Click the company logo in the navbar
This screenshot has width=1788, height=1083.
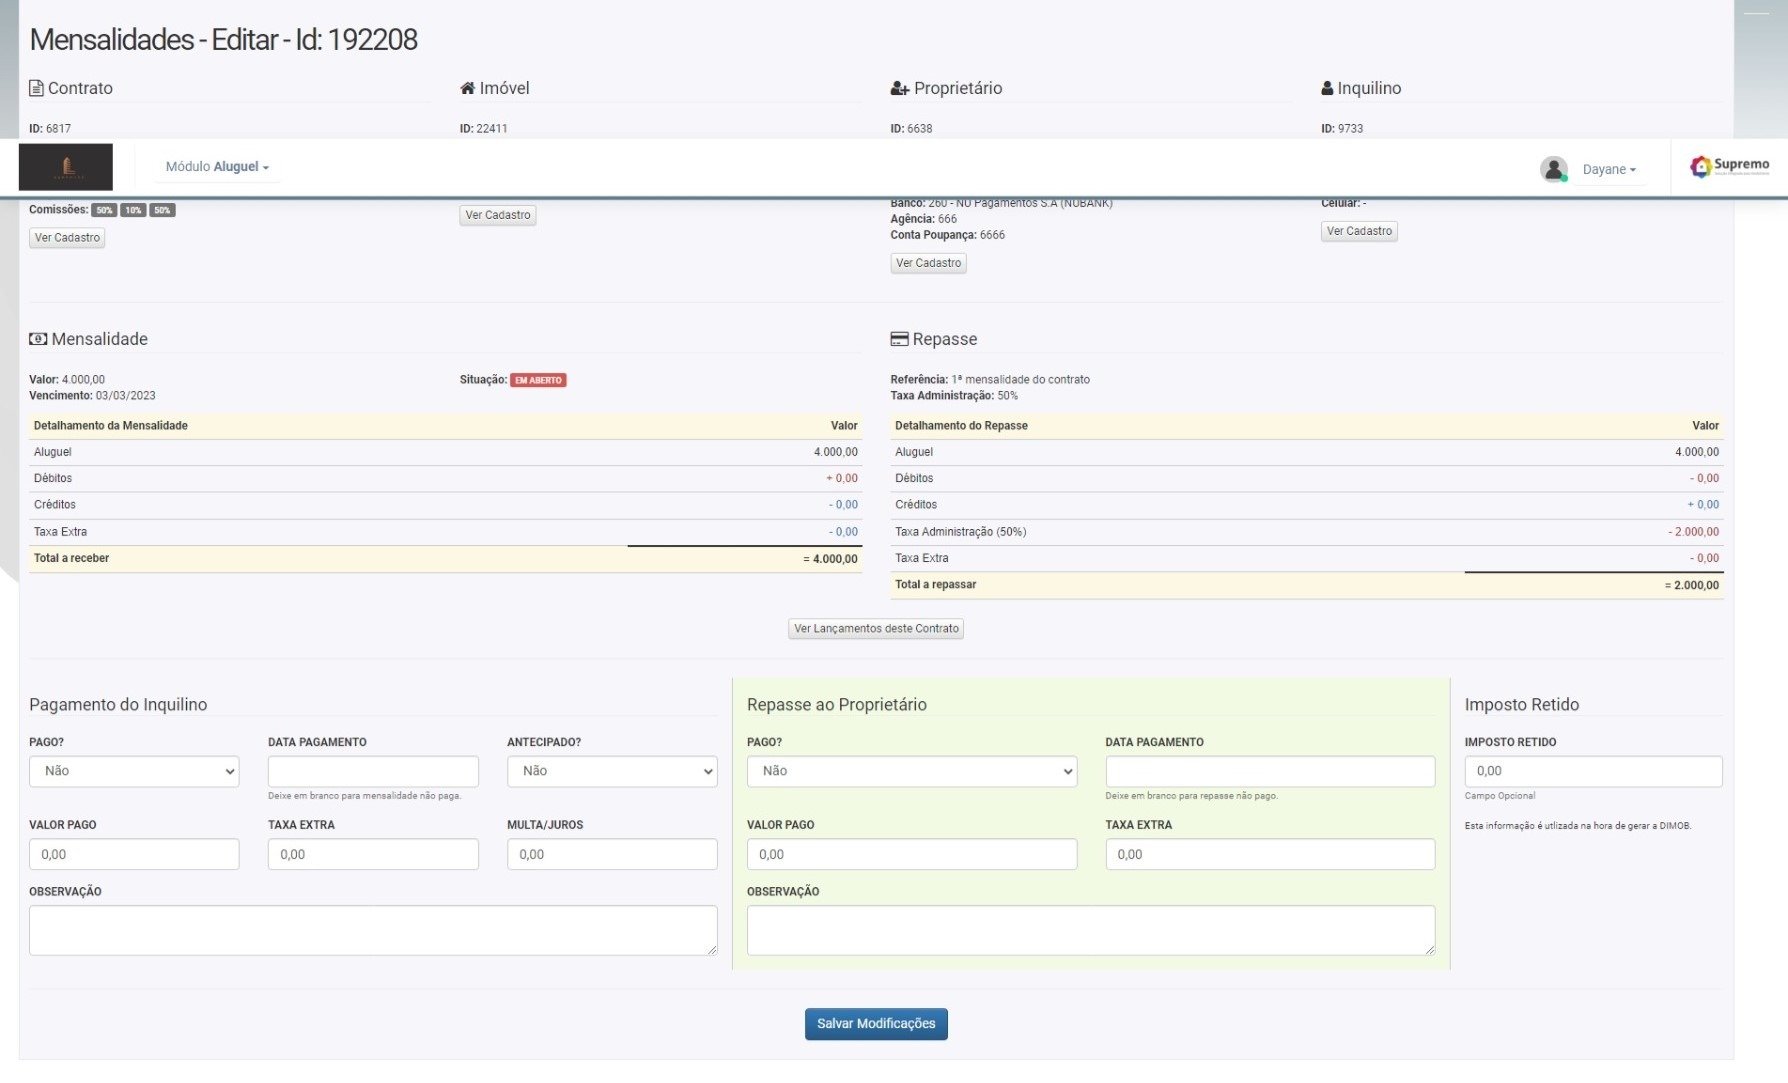[x=66, y=167]
